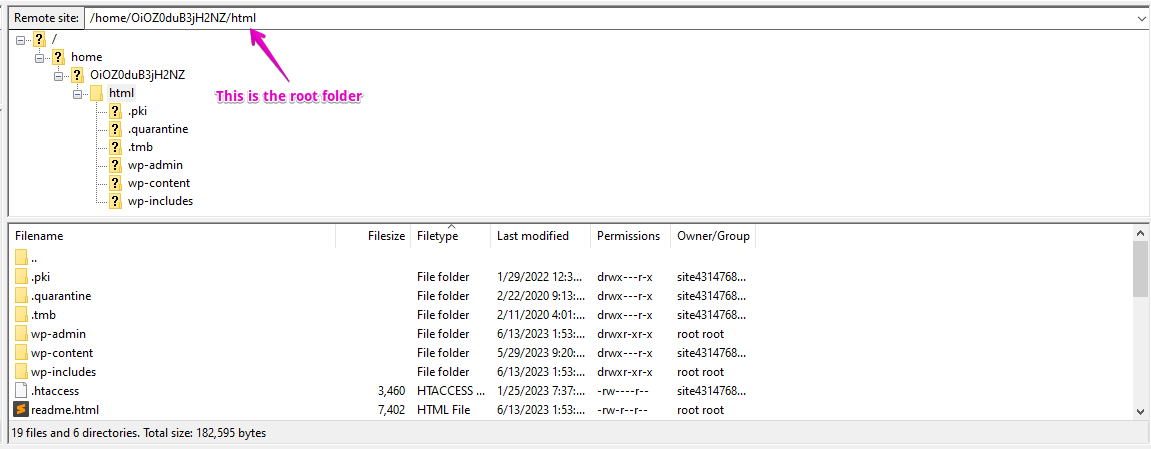Collapse the OiOZ0duB3jH2NZ tree node
This screenshot has width=1151, height=449.
pyautogui.click(x=59, y=75)
